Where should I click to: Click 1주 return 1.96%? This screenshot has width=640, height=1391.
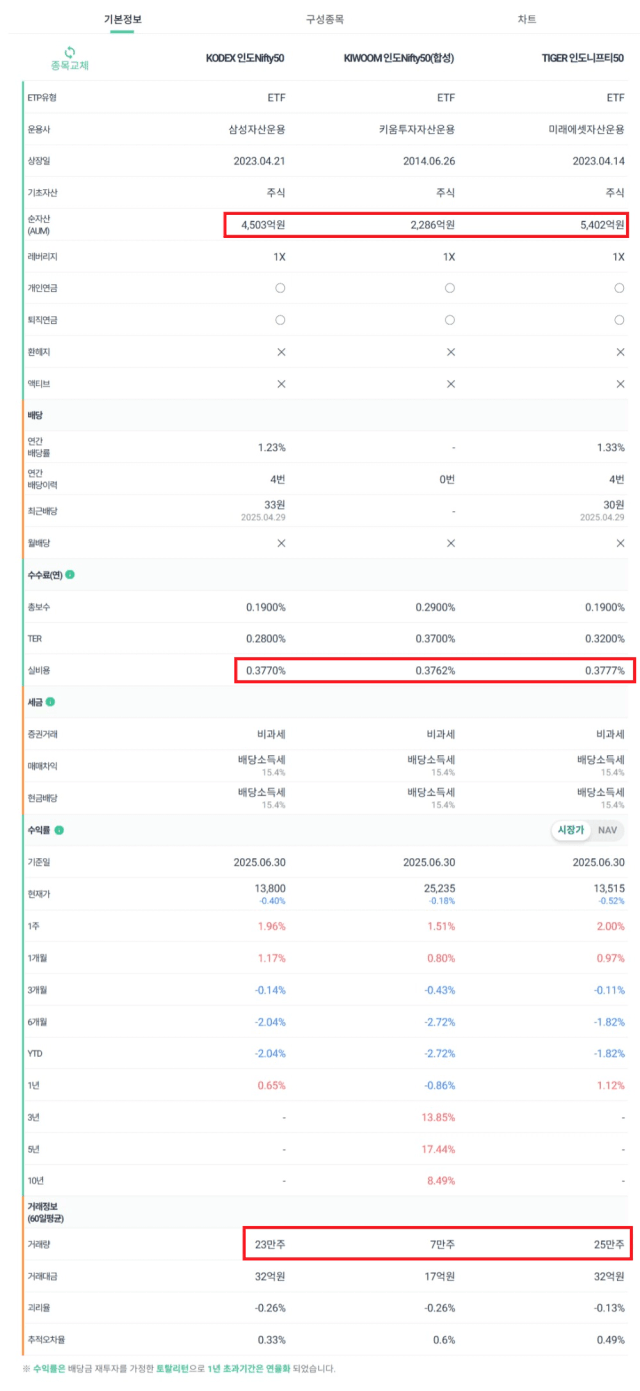[272, 926]
